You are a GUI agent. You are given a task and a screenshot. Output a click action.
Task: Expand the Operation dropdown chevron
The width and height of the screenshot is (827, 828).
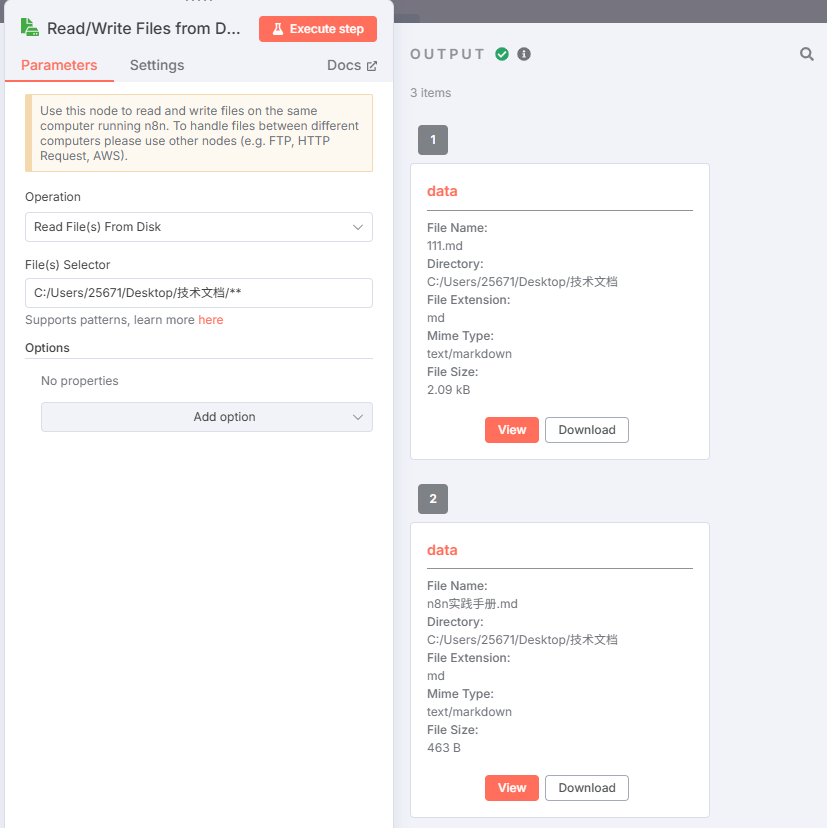358,227
